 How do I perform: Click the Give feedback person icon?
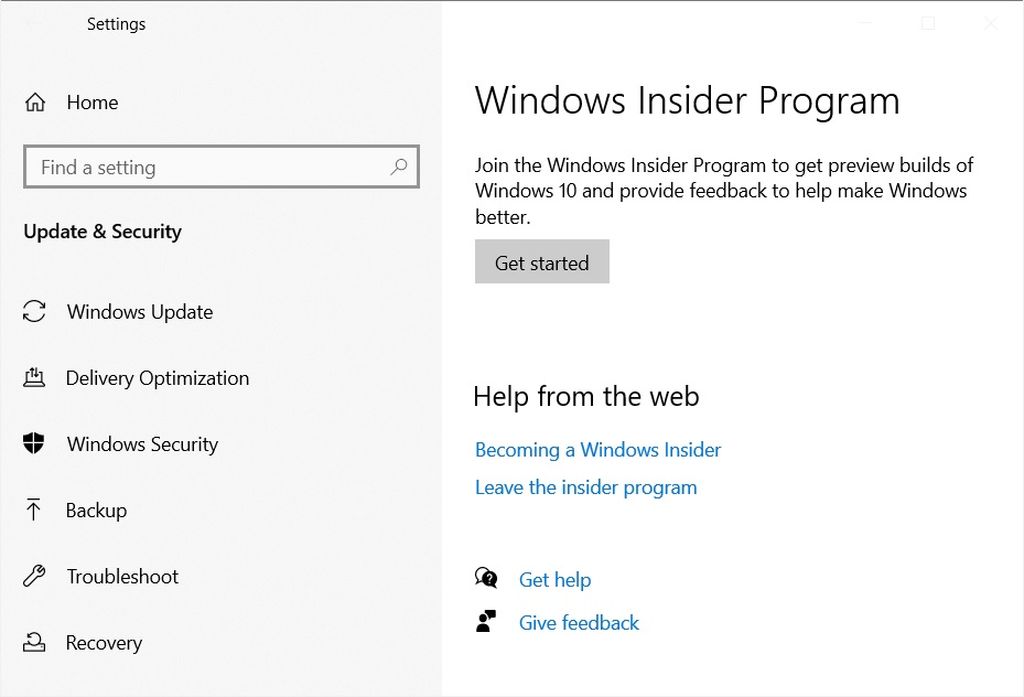coord(487,622)
